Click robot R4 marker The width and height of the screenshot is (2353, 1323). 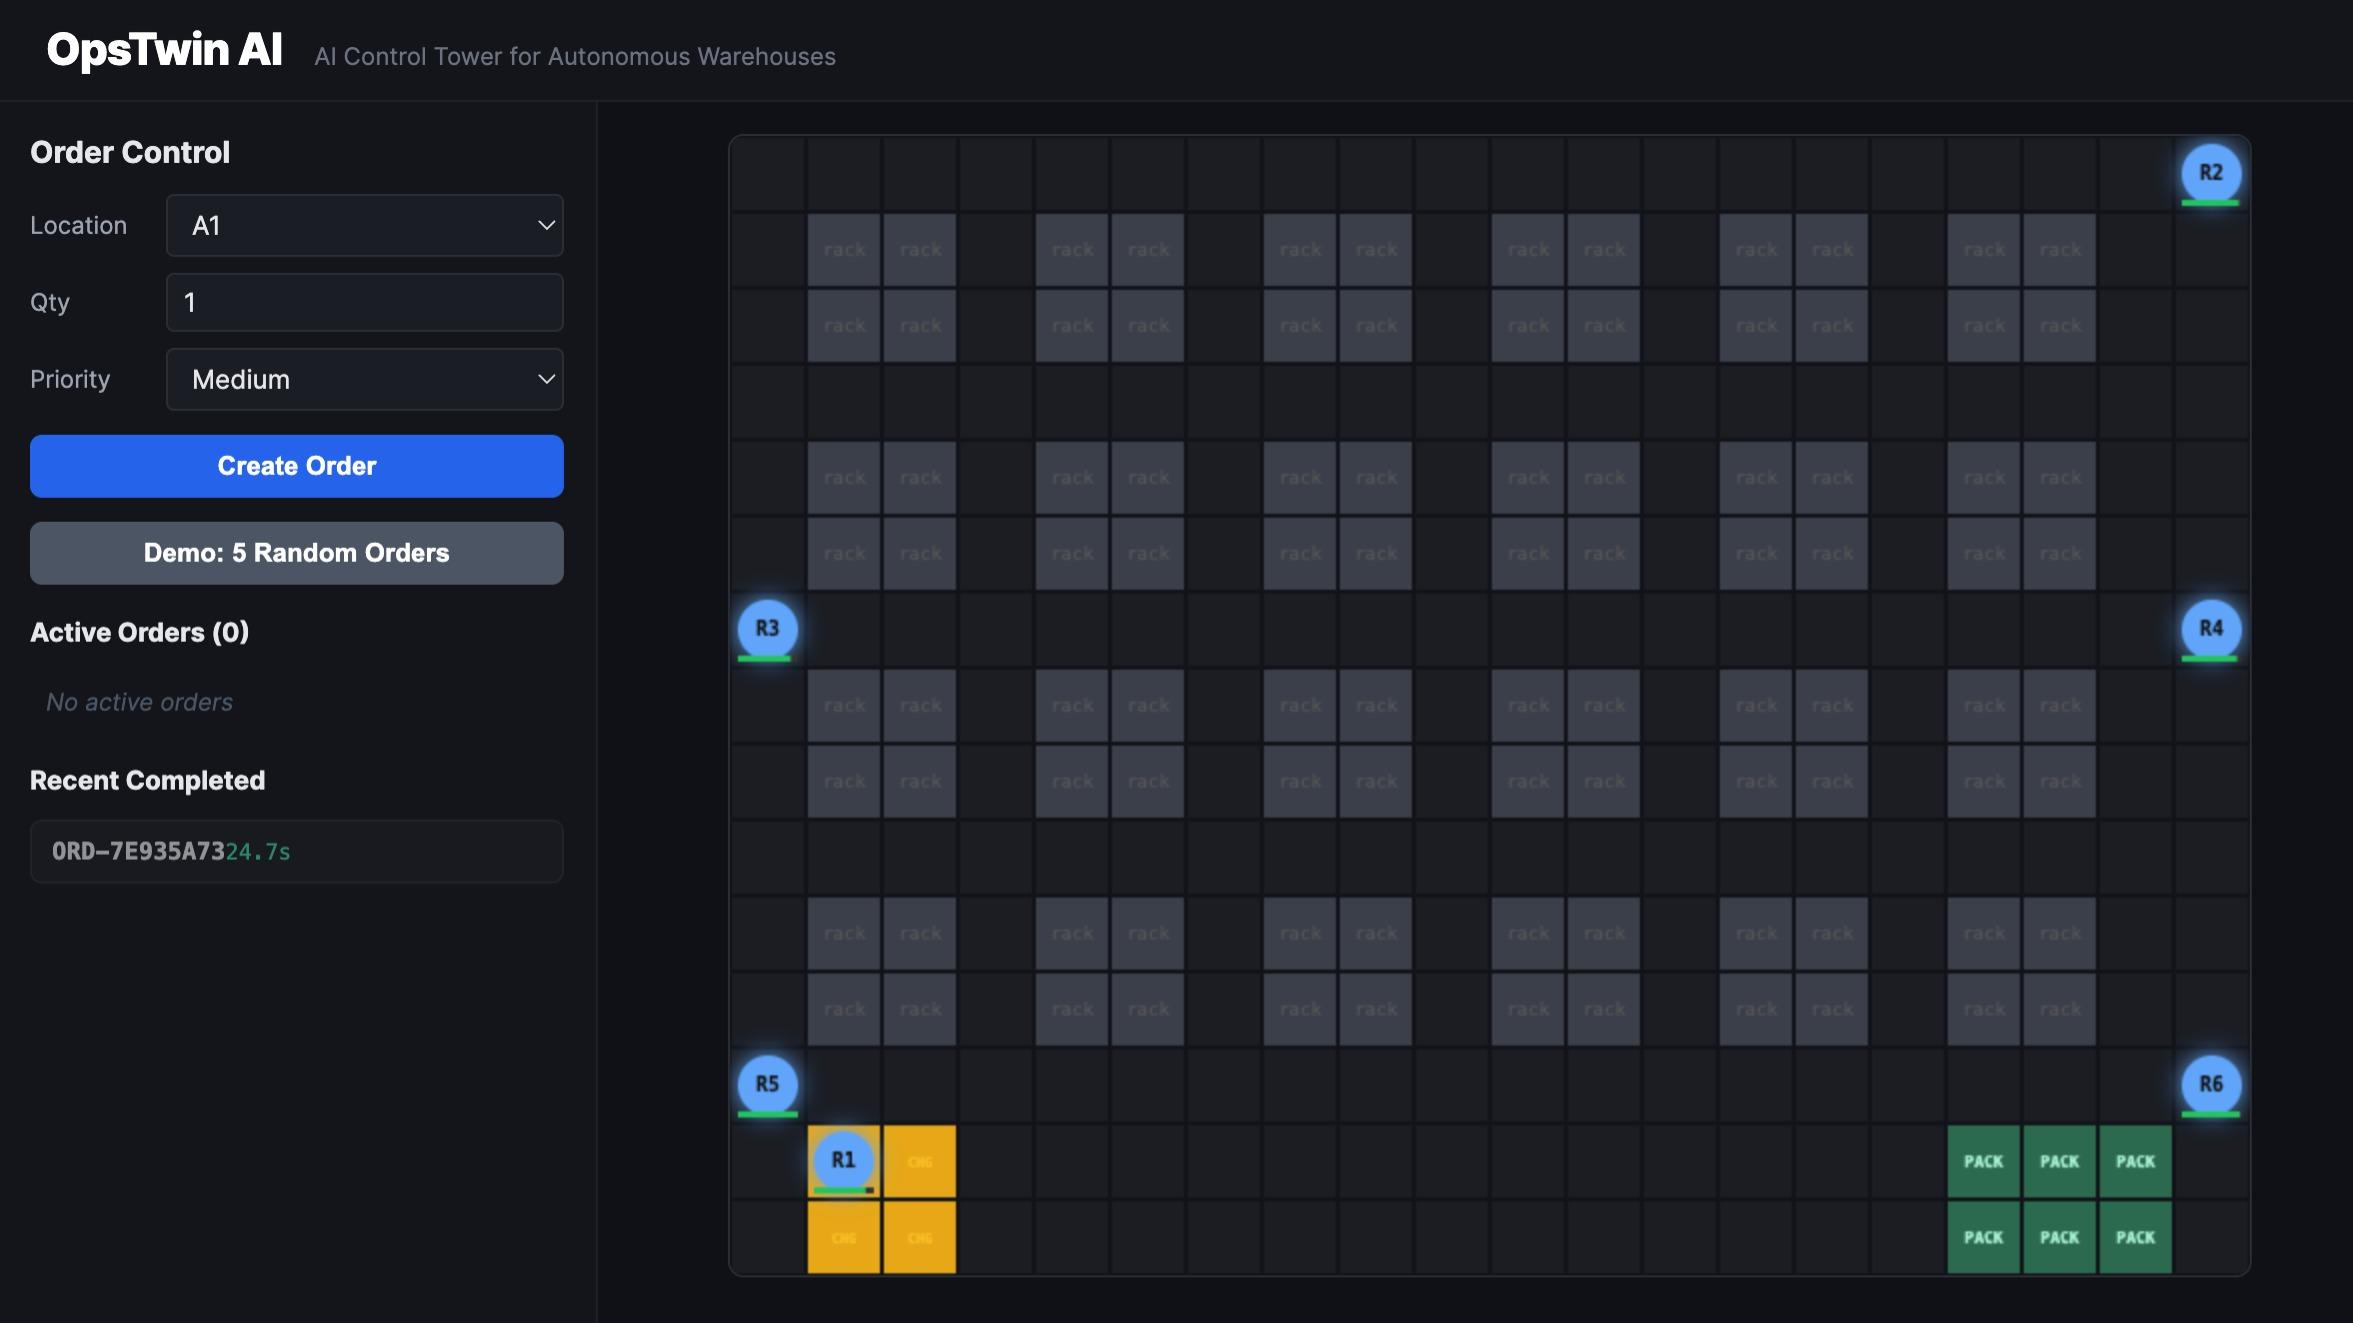tap(2210, 629)
